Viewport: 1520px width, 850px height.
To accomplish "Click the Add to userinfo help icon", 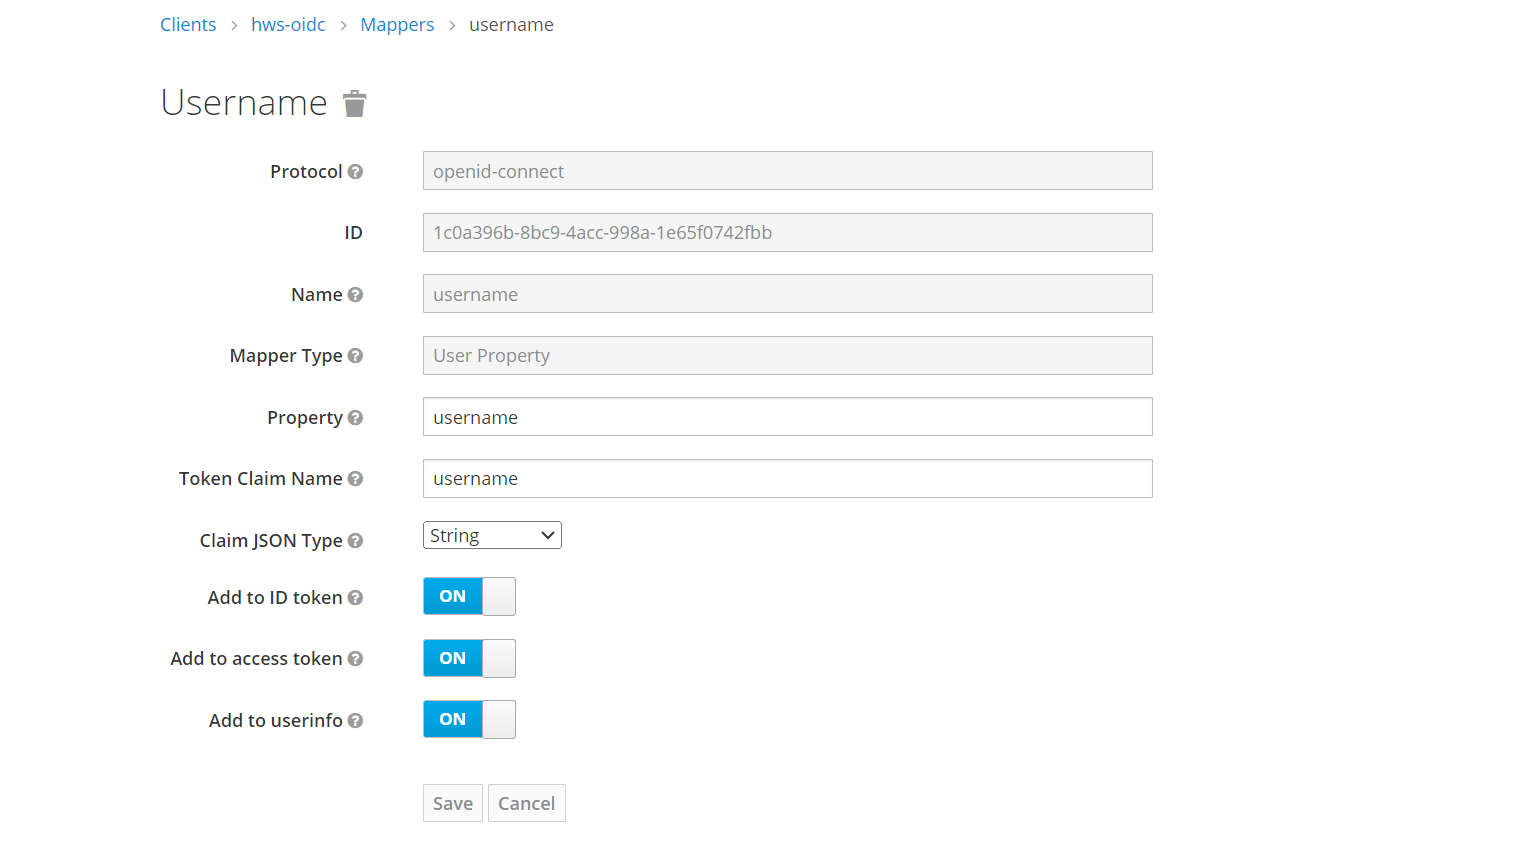I will coord(355,721).
